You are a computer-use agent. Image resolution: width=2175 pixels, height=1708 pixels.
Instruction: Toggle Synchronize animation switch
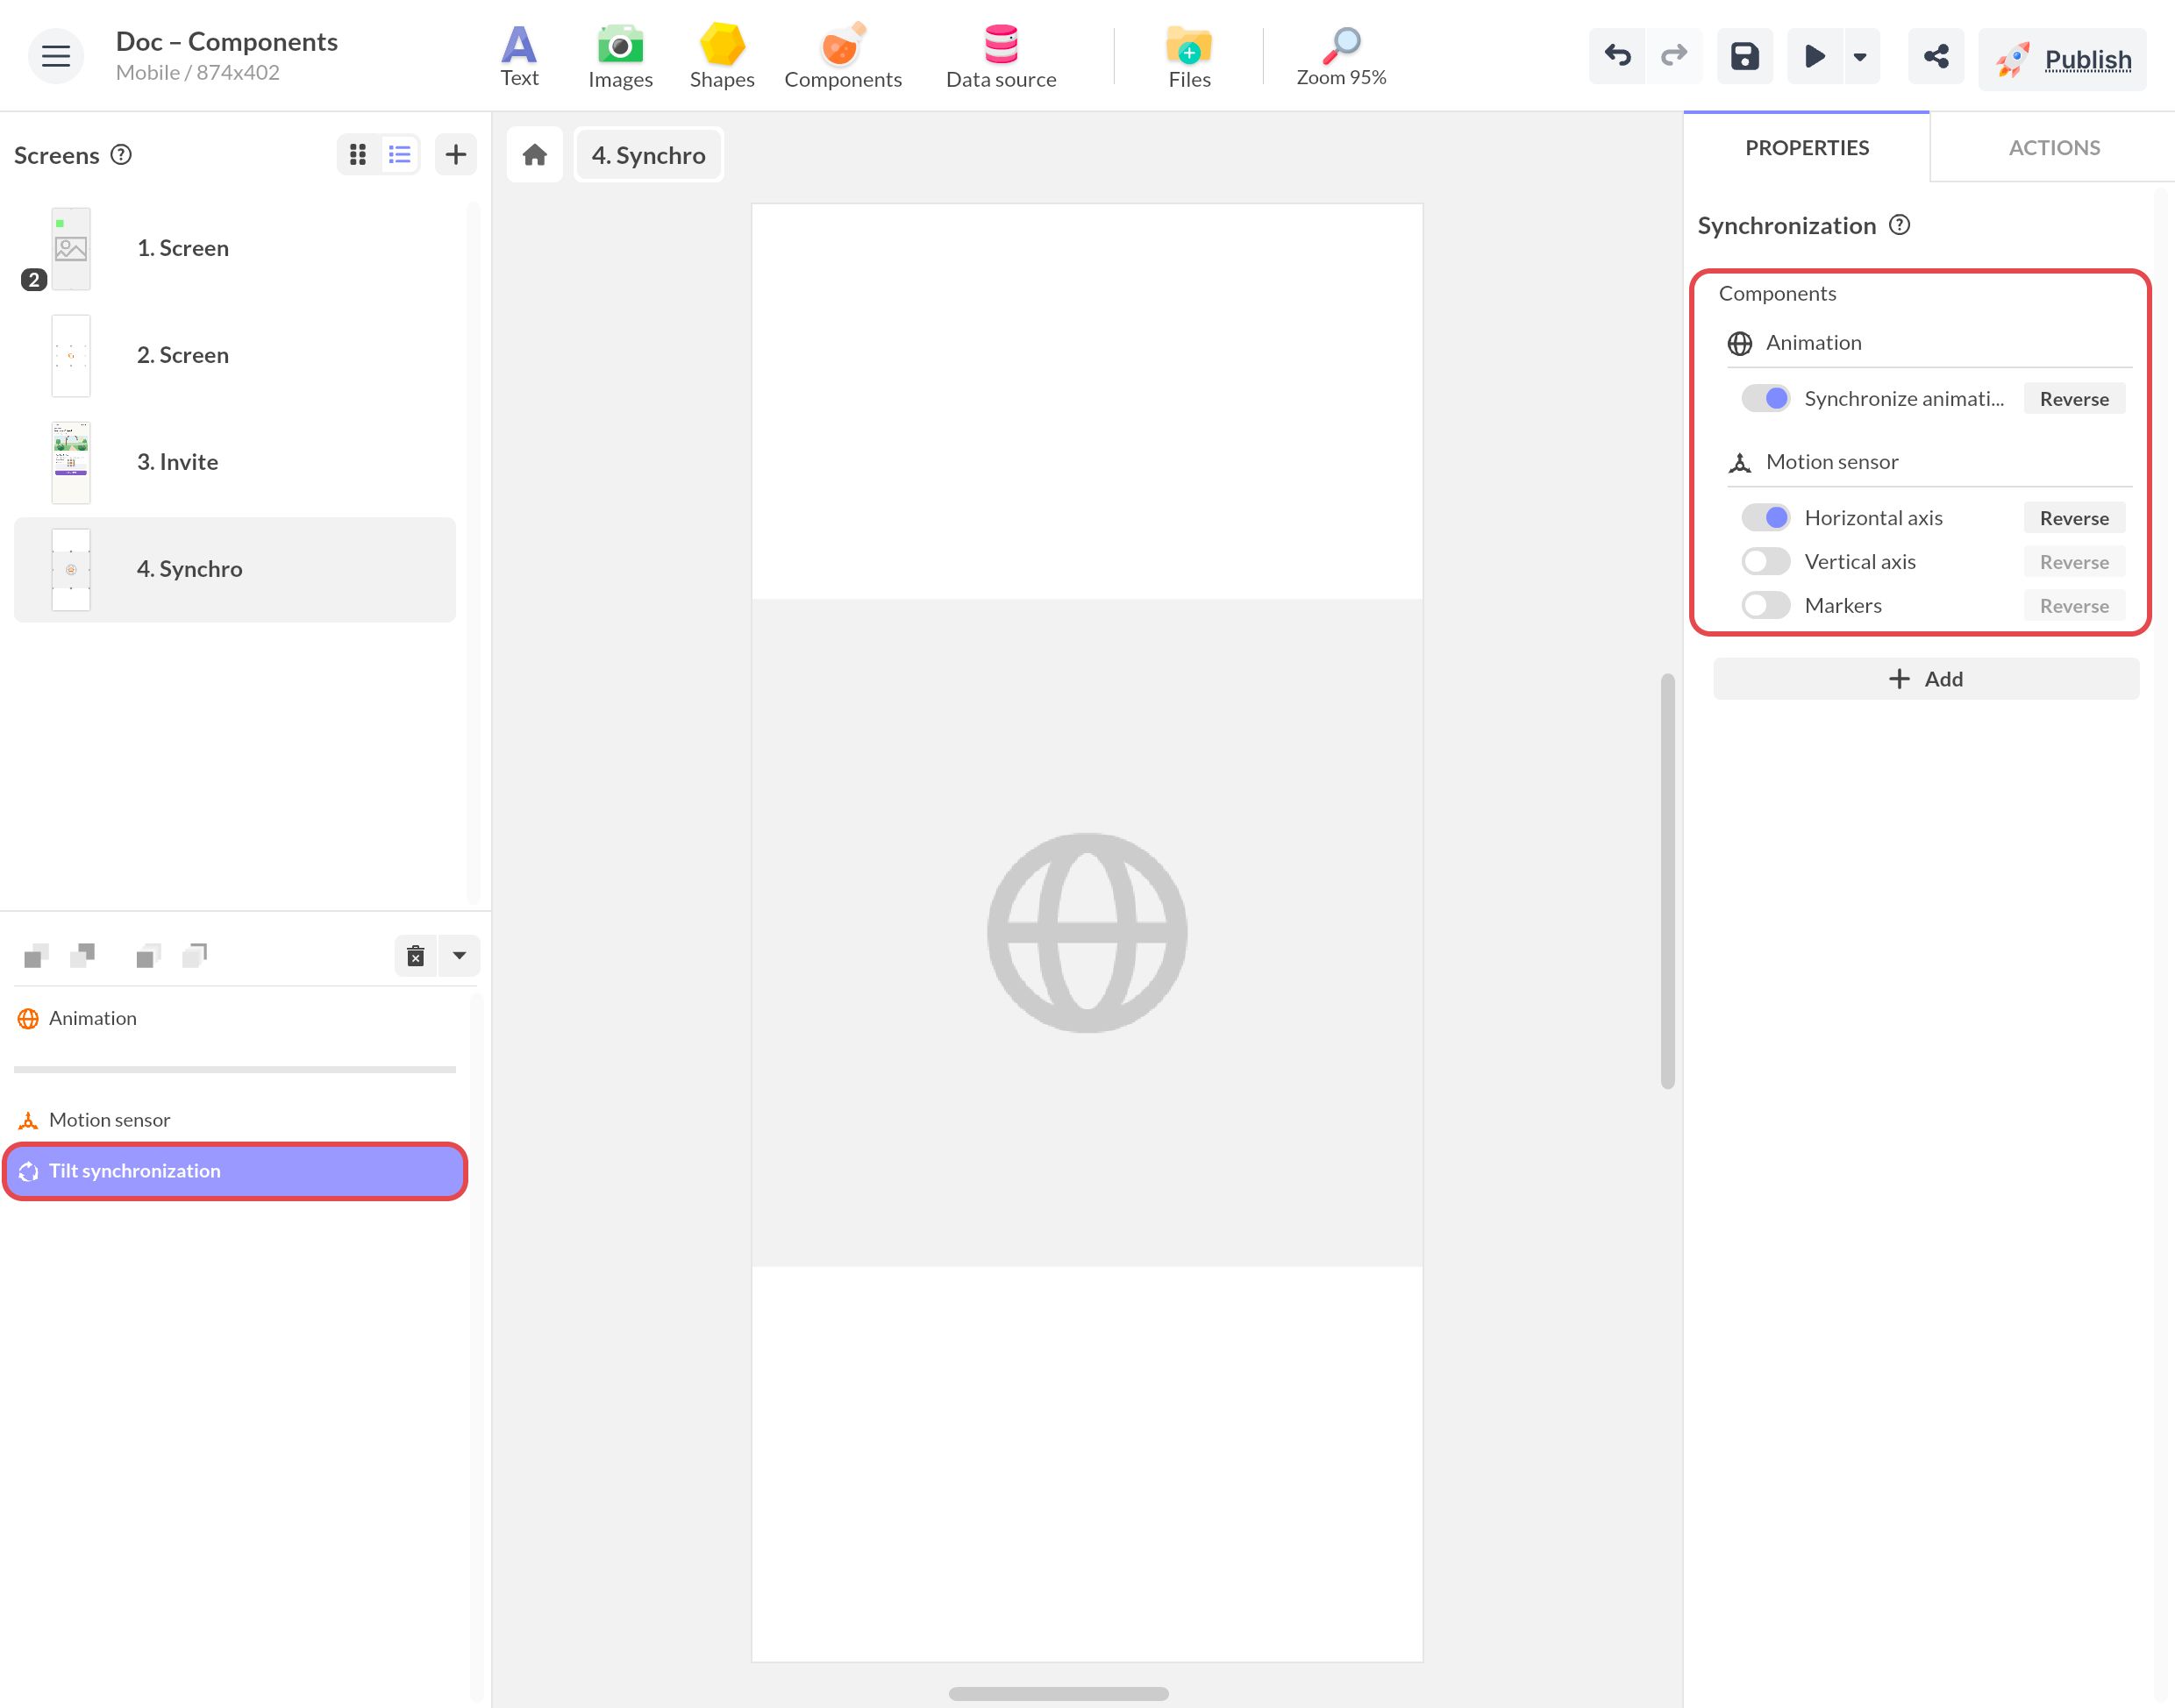click(1766, 398)
